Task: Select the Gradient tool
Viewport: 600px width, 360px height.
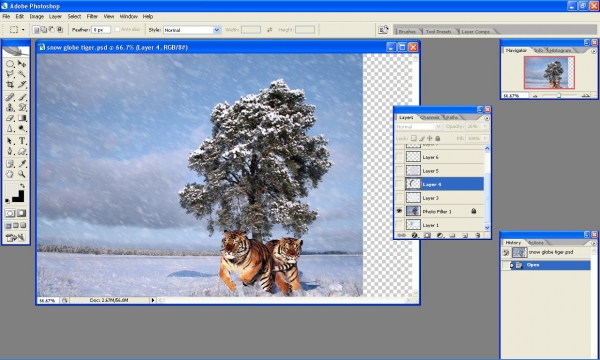Action: point(22,118)
